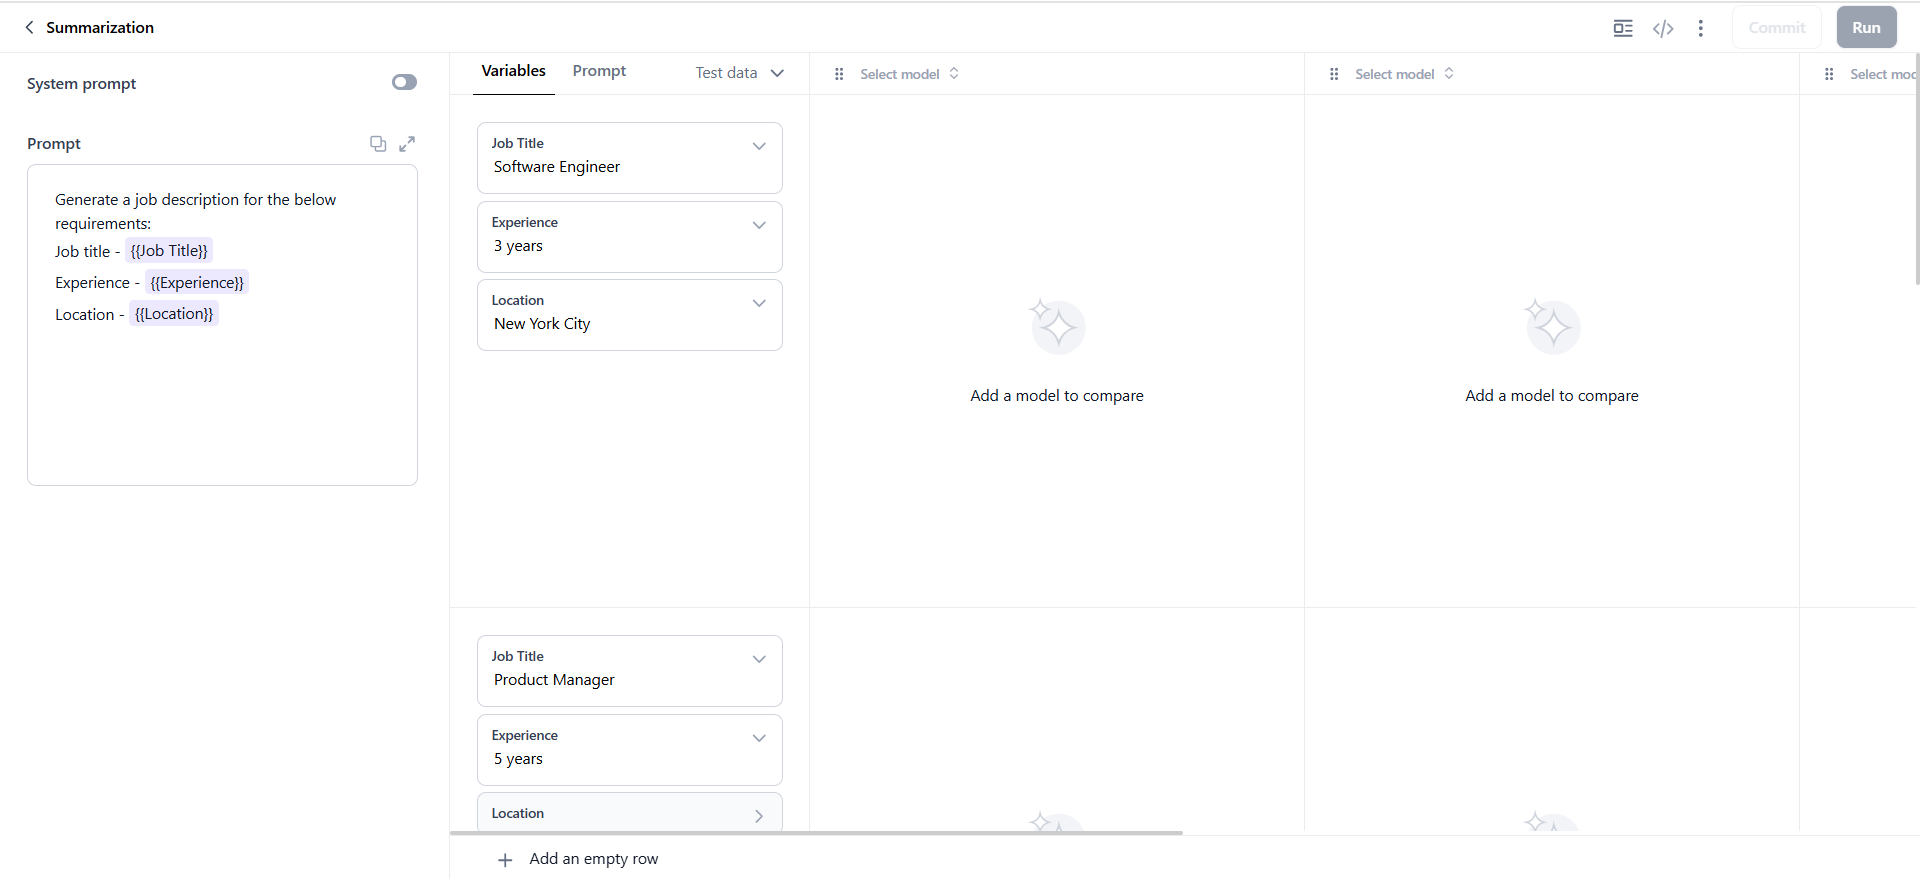Open the first Select model dropdown
Screen dimensions: 1920x879
coord(909,74)
